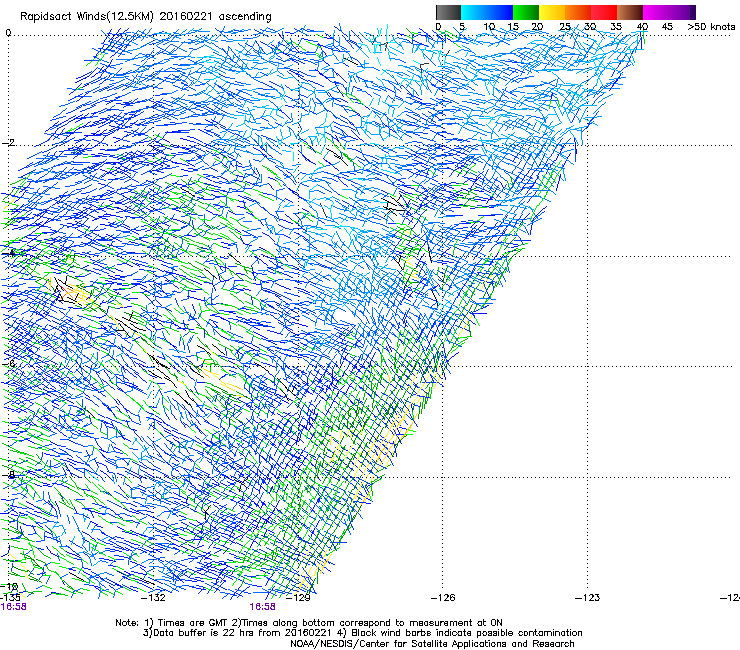Click the longitude label '-135'
The image size is (740, 650).
(10, 597)
